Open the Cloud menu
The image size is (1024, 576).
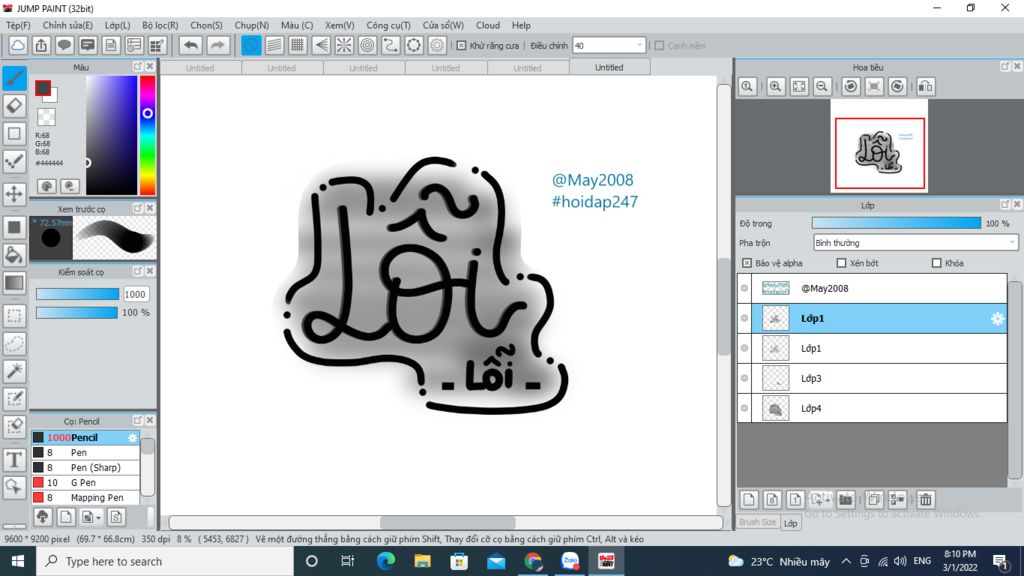(x=488, y=25)
